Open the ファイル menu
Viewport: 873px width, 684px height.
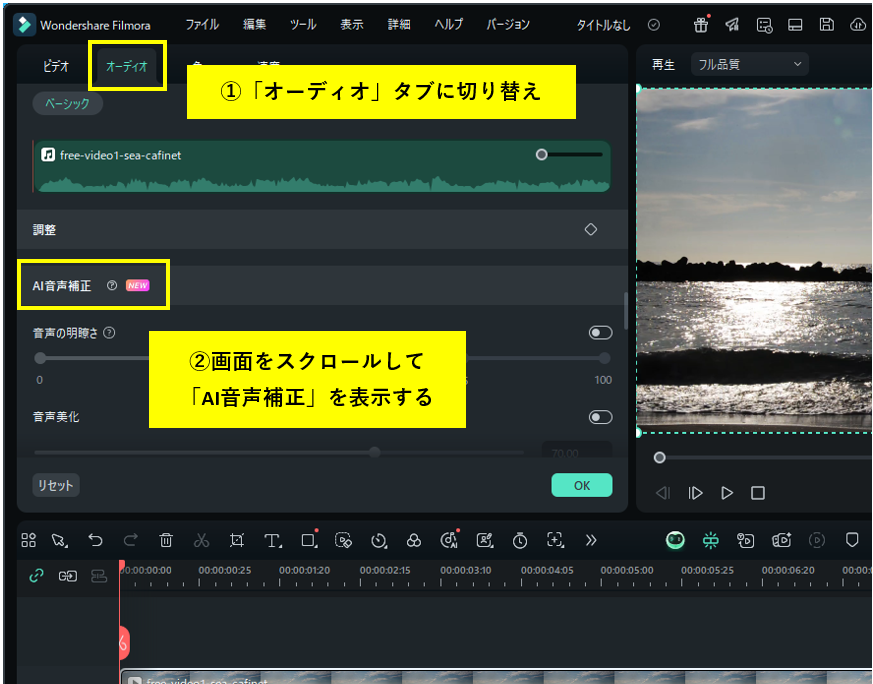(x=202, y=24)
